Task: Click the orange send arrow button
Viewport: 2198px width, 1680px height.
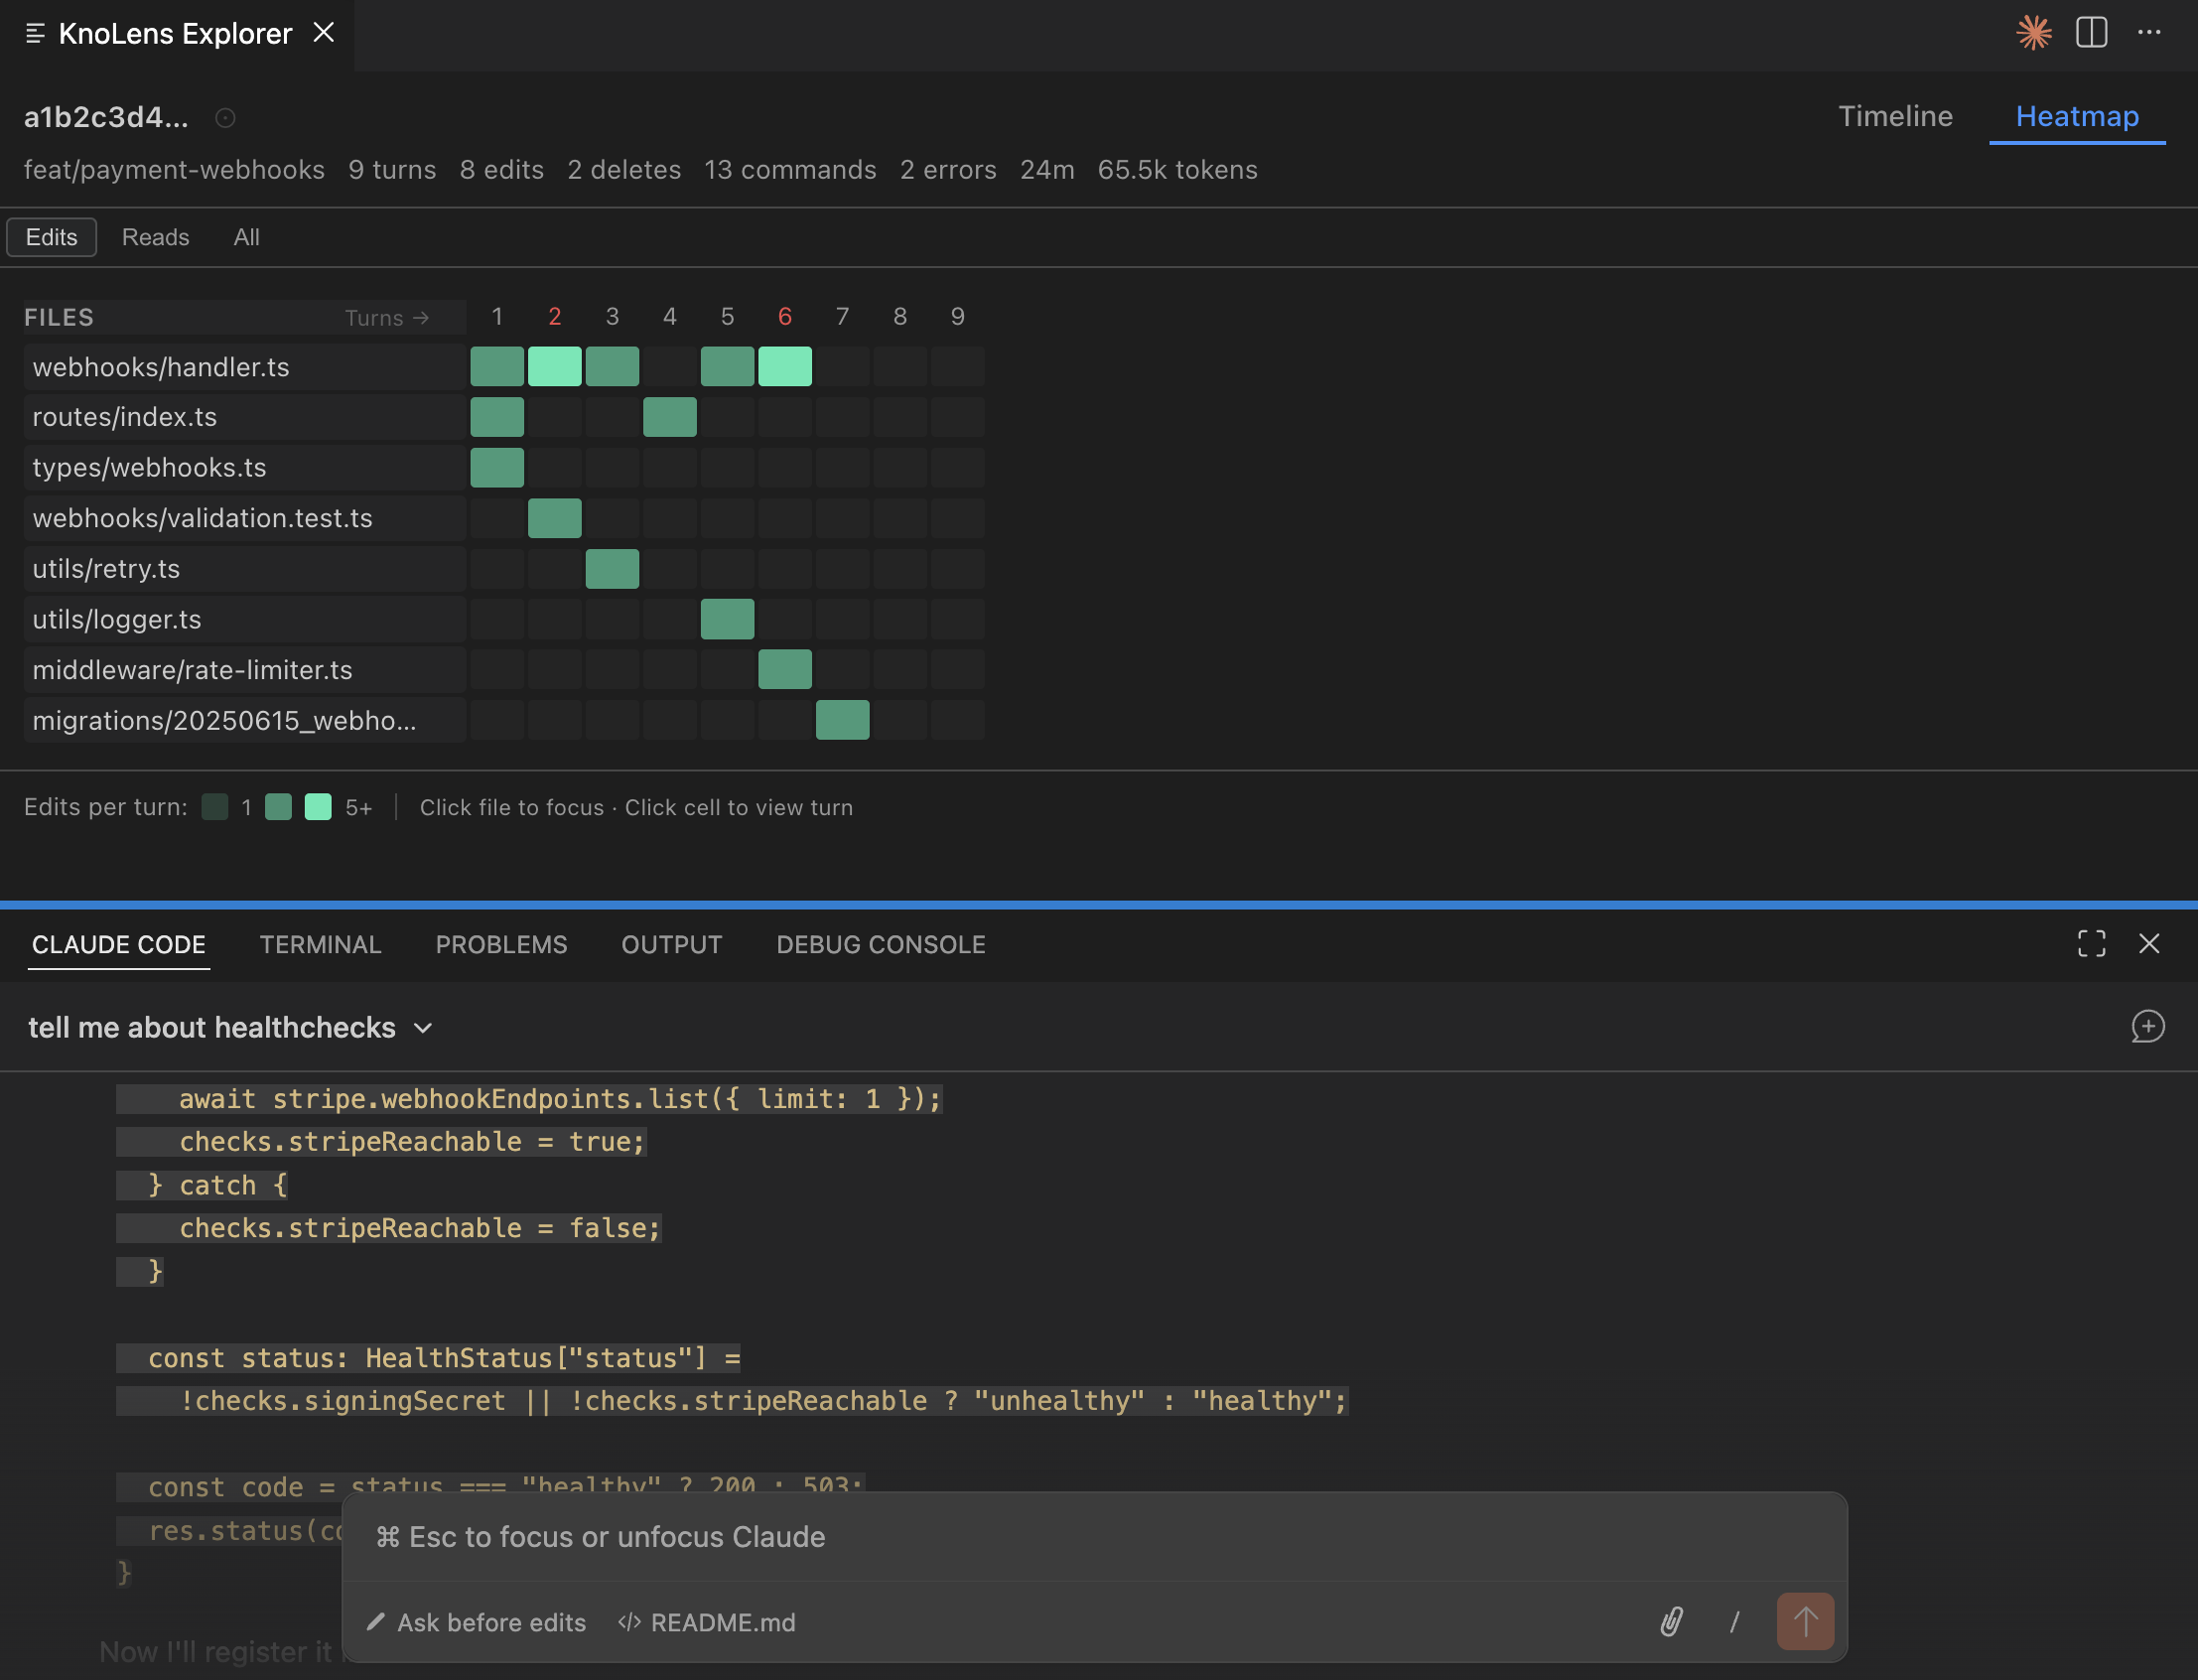Action: (1805, 1622)
